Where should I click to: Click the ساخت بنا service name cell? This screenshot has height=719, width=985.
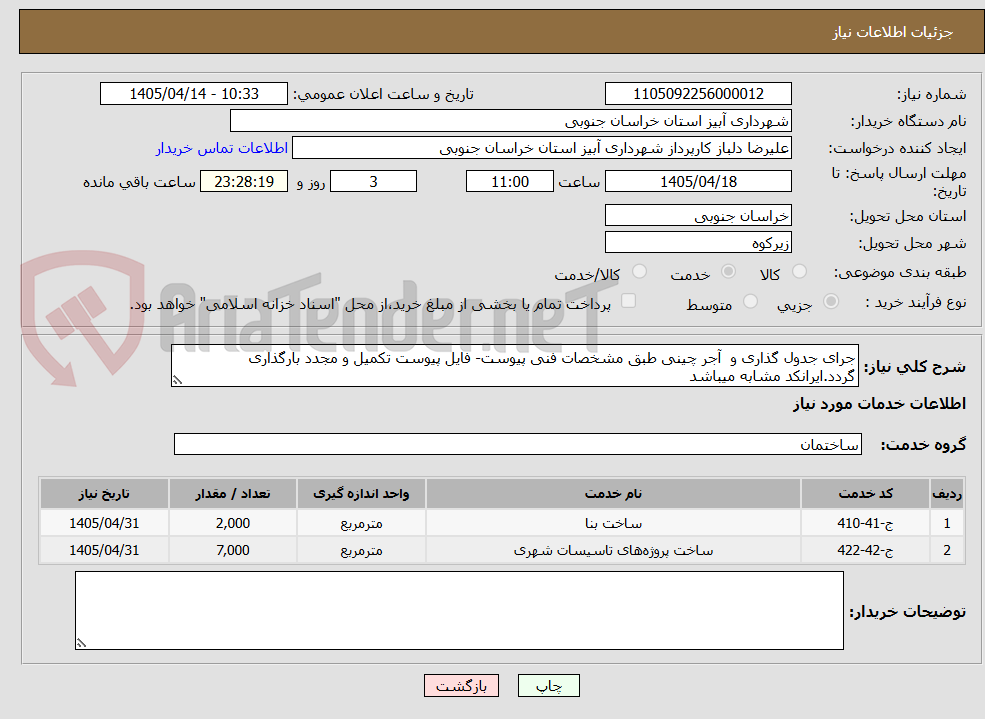[x=613, y=522]
